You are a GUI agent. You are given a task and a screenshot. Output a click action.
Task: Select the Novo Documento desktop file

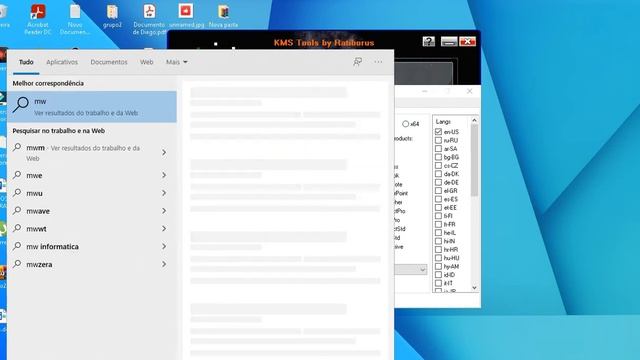click(x=75, y=18)
